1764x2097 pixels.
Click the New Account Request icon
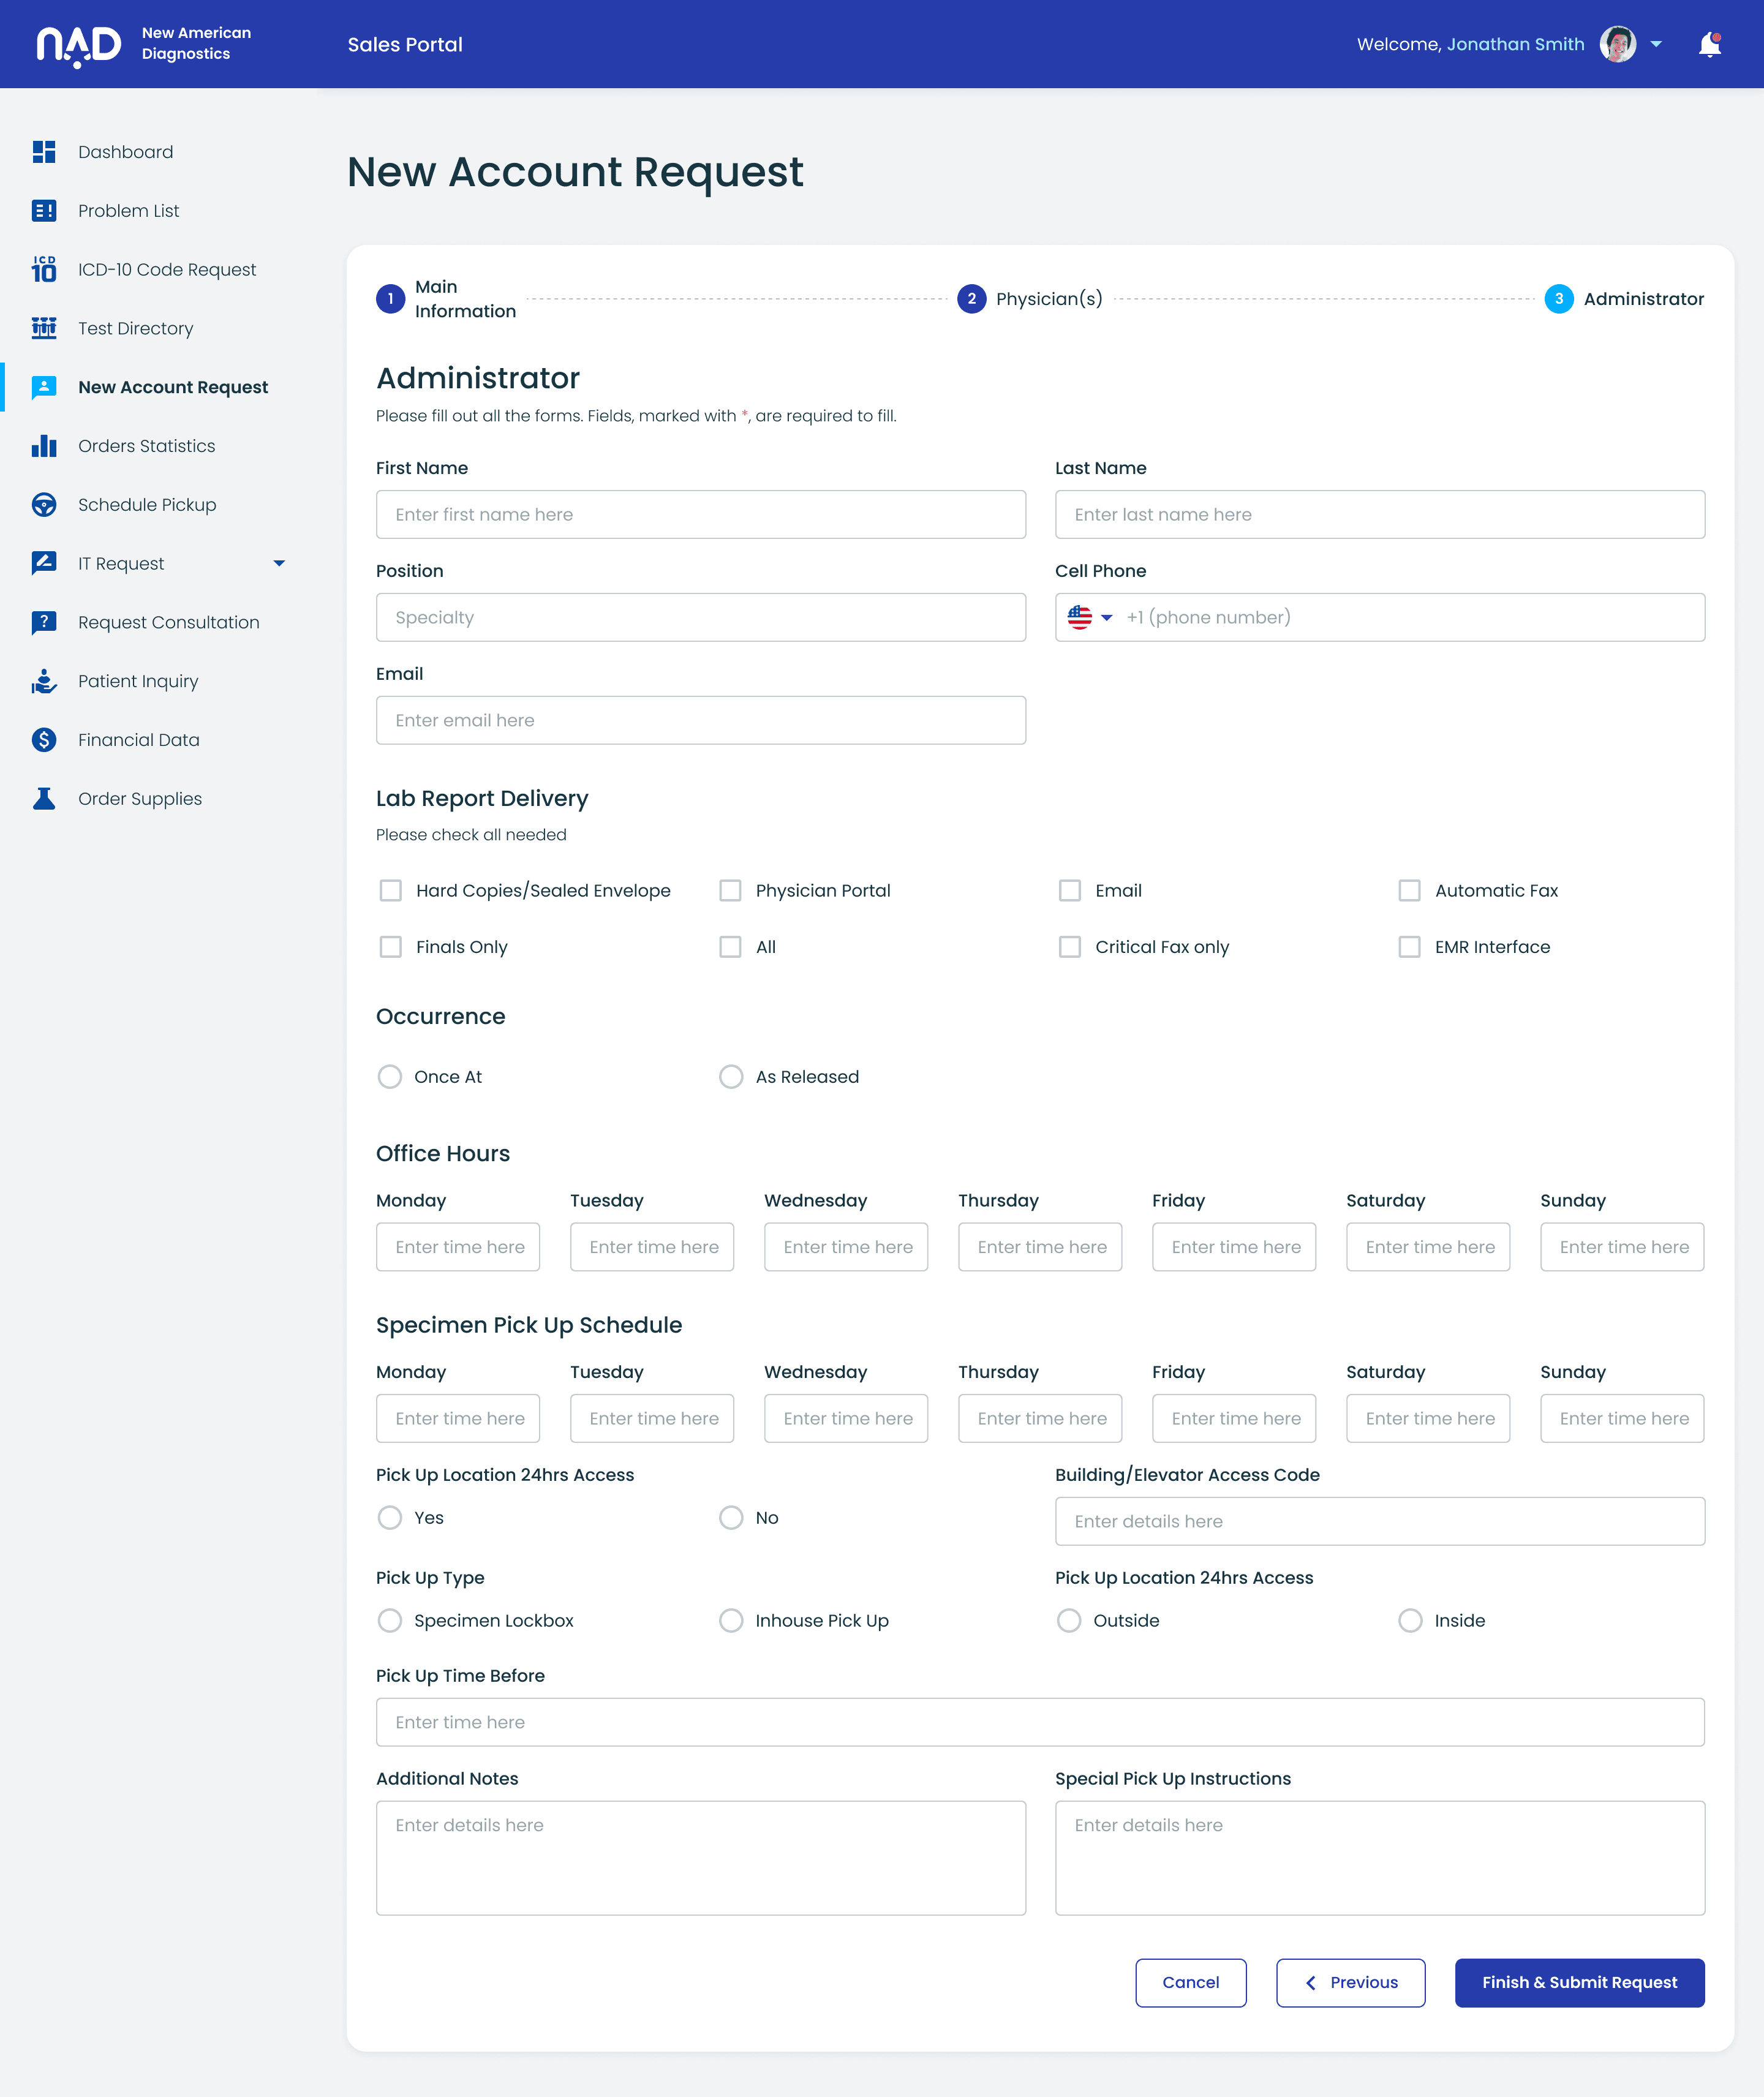point(44,387)
